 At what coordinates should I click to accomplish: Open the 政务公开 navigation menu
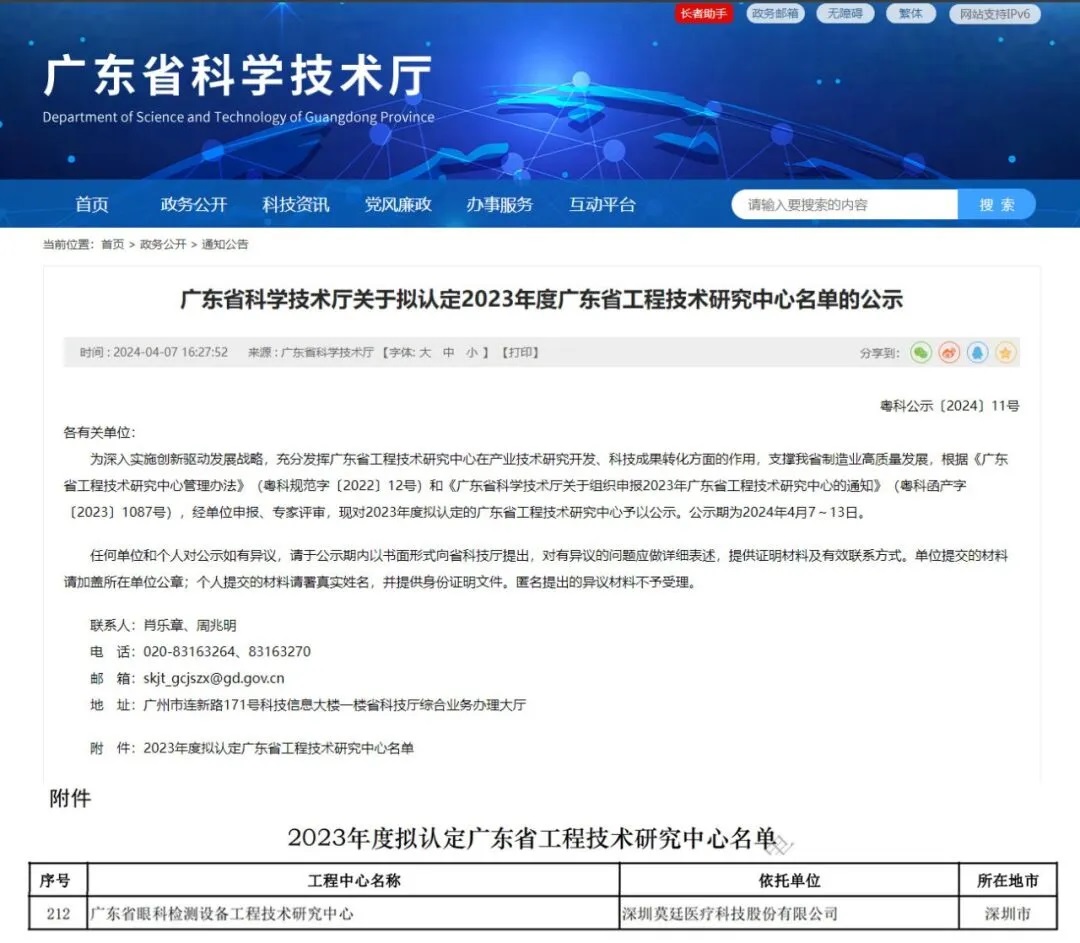coord(194,205)
